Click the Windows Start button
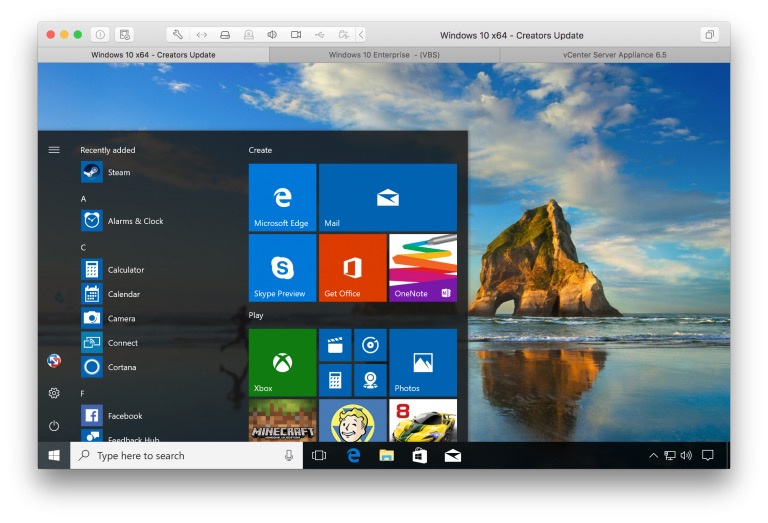768x523 pixels. pyautogui.click(x=54, y=455)
